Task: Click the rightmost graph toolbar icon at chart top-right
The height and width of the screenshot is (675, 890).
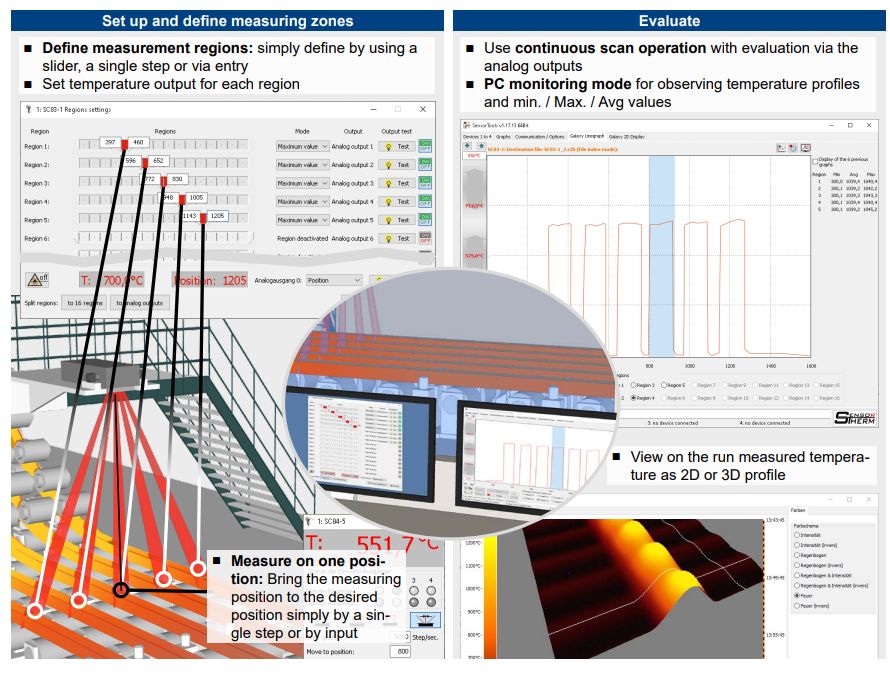Action: click(x=805, y=147)
